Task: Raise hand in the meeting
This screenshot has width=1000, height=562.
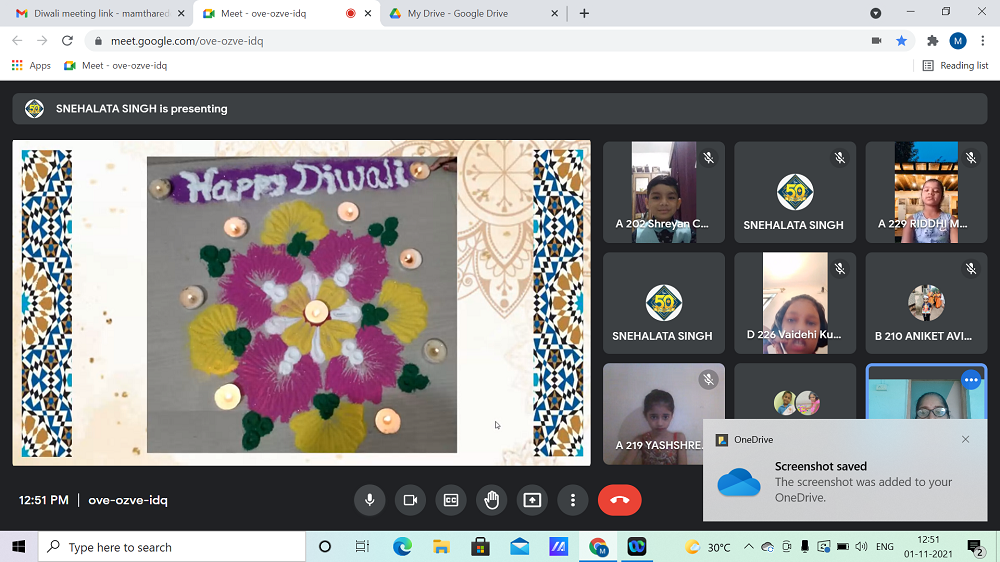Action: 491,500
